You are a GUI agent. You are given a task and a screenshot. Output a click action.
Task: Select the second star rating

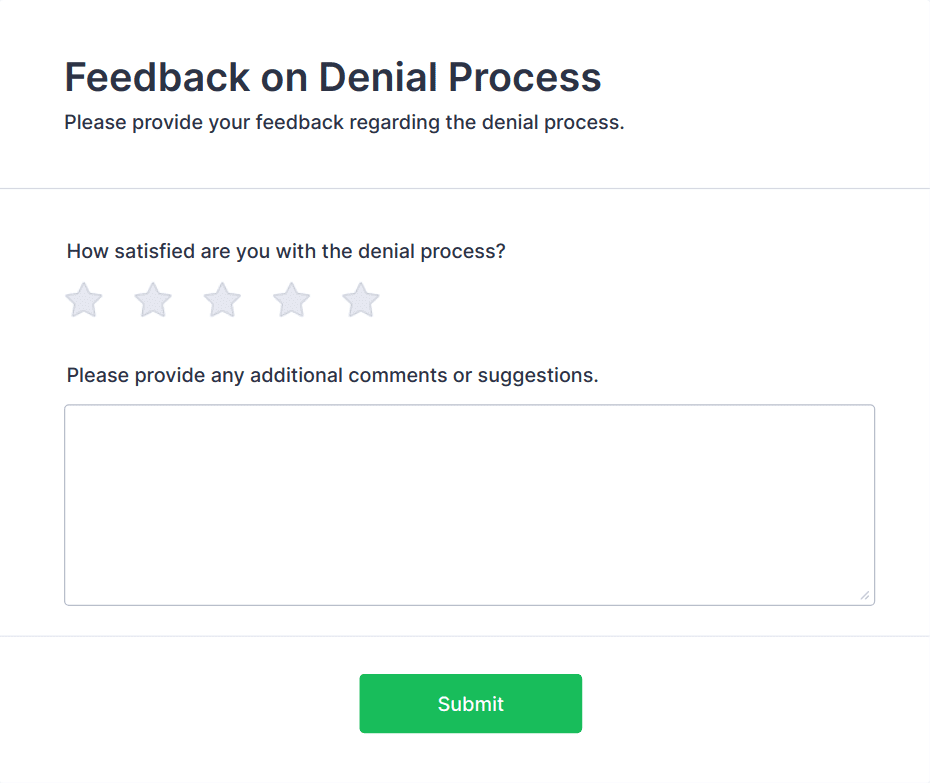[x=153, y=300]
